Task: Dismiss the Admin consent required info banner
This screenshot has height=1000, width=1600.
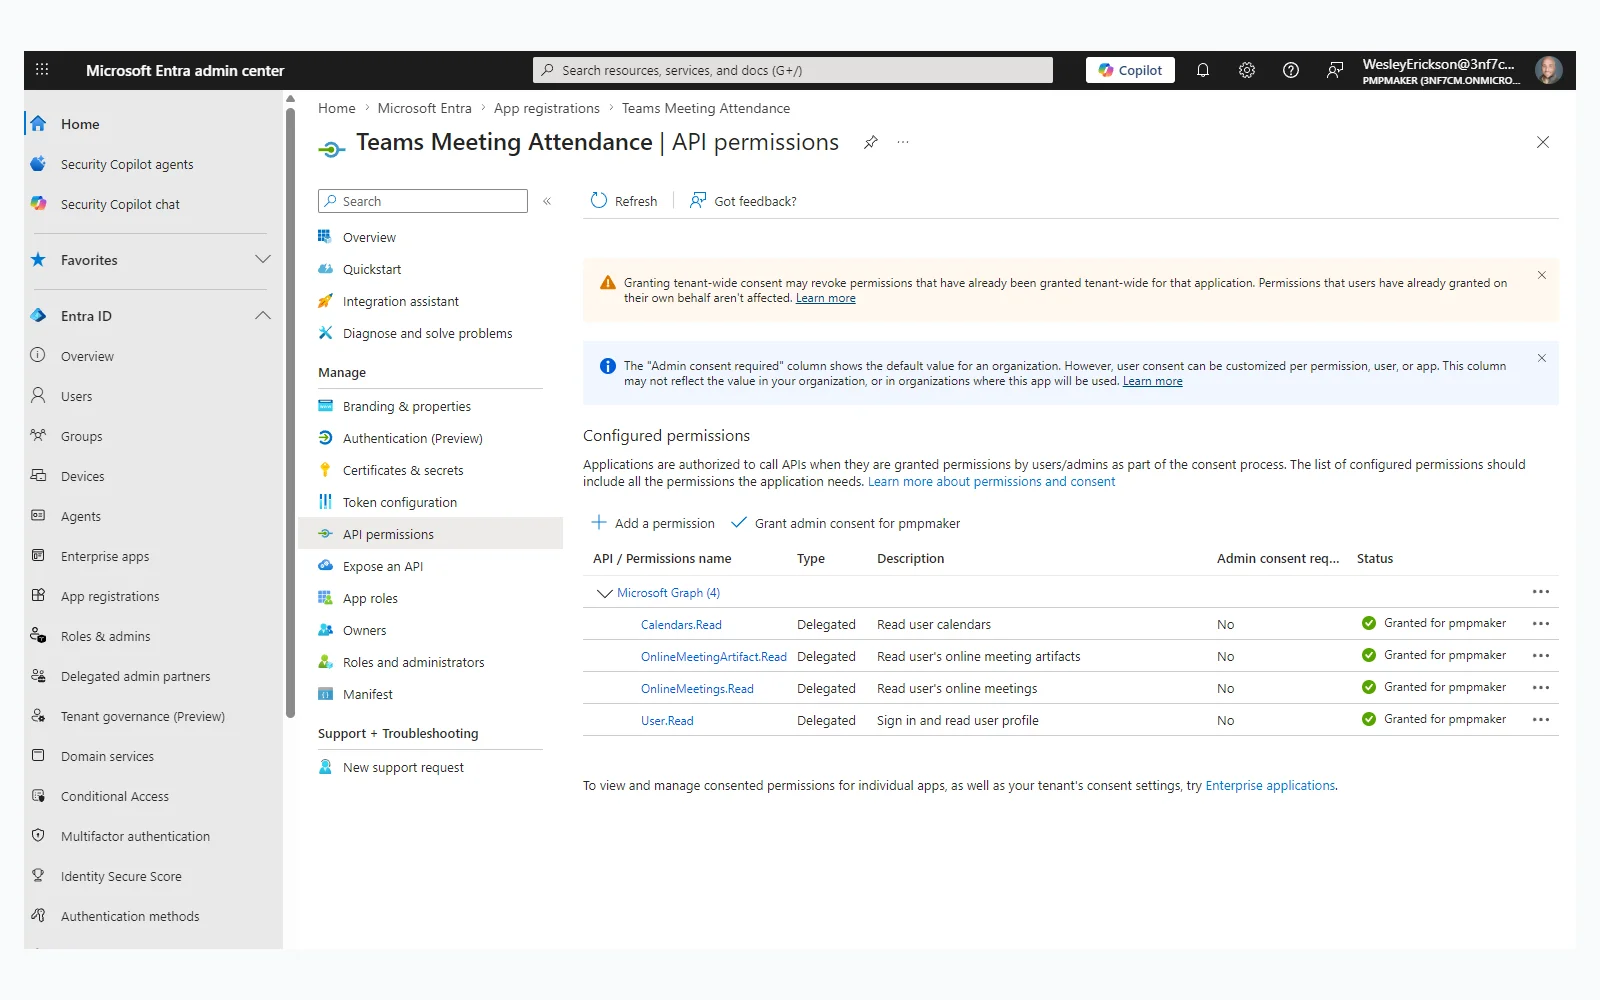Action: pyautogui.click(x=1542, y=358)
